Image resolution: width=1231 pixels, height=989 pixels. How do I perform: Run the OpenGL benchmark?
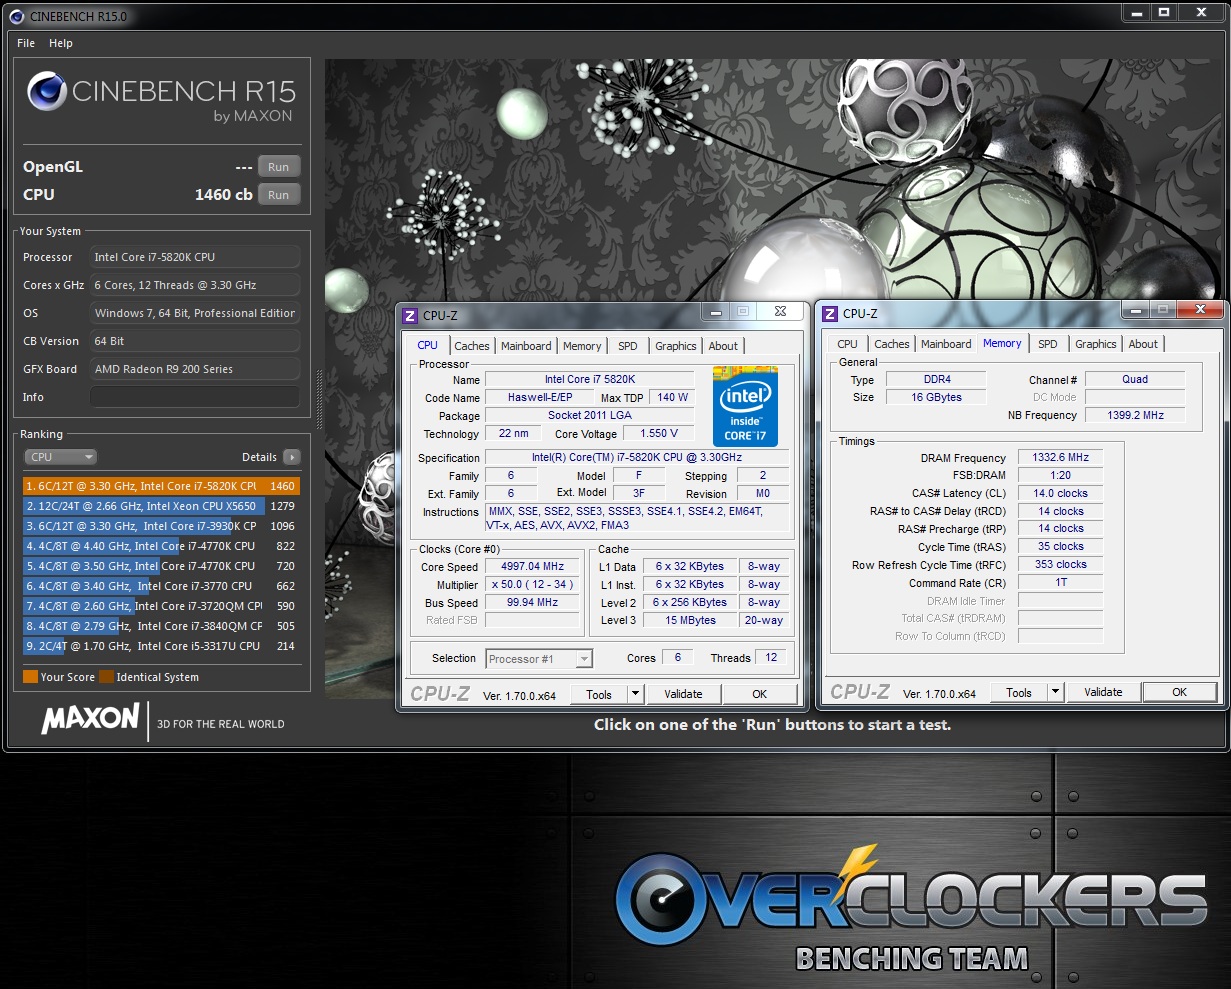click(x=278, y=167)
